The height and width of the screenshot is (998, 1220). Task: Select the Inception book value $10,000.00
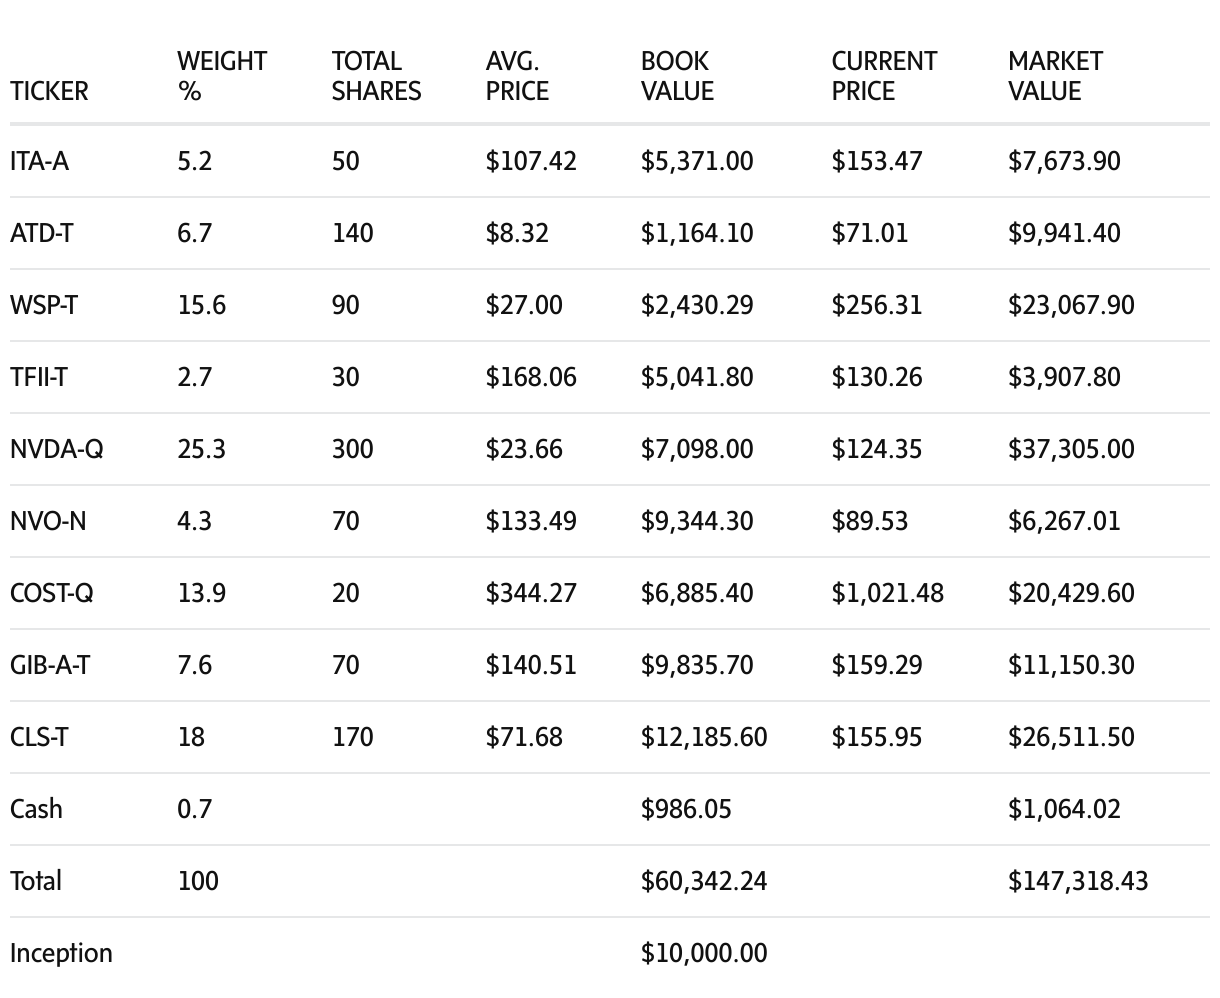coord(704,953)
